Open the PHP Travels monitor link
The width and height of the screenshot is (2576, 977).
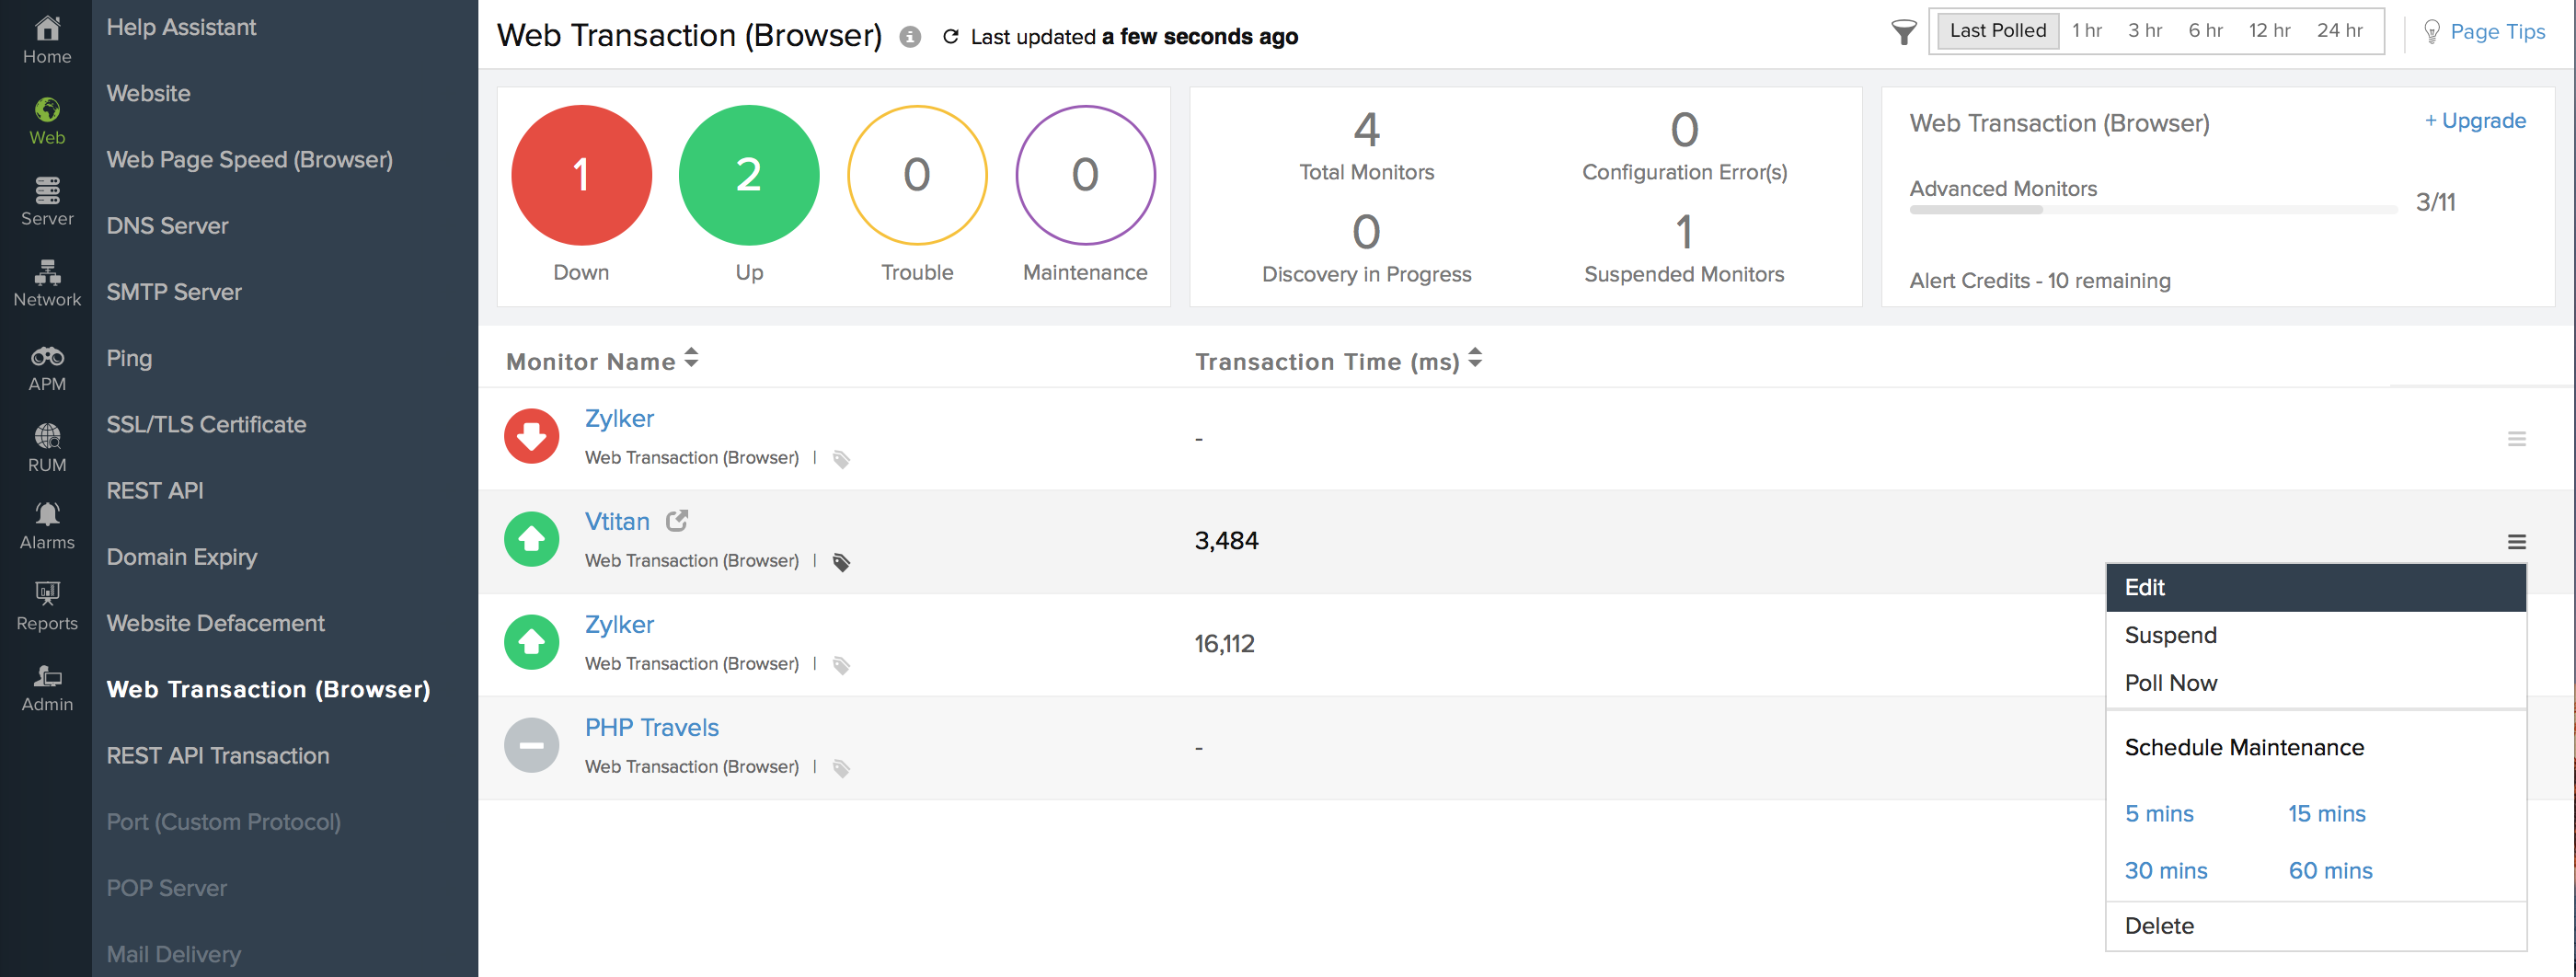tap(651, 727)
